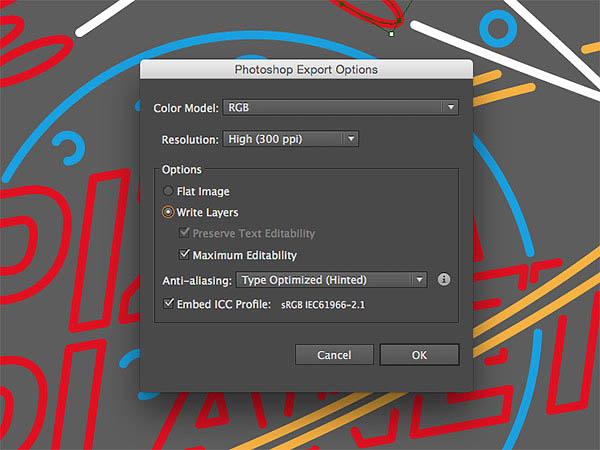Image resolution: width=600 pixels, height=450 pixels.
Task: Toggle the Maximum Editability checkbox
Action: point(184,254)
